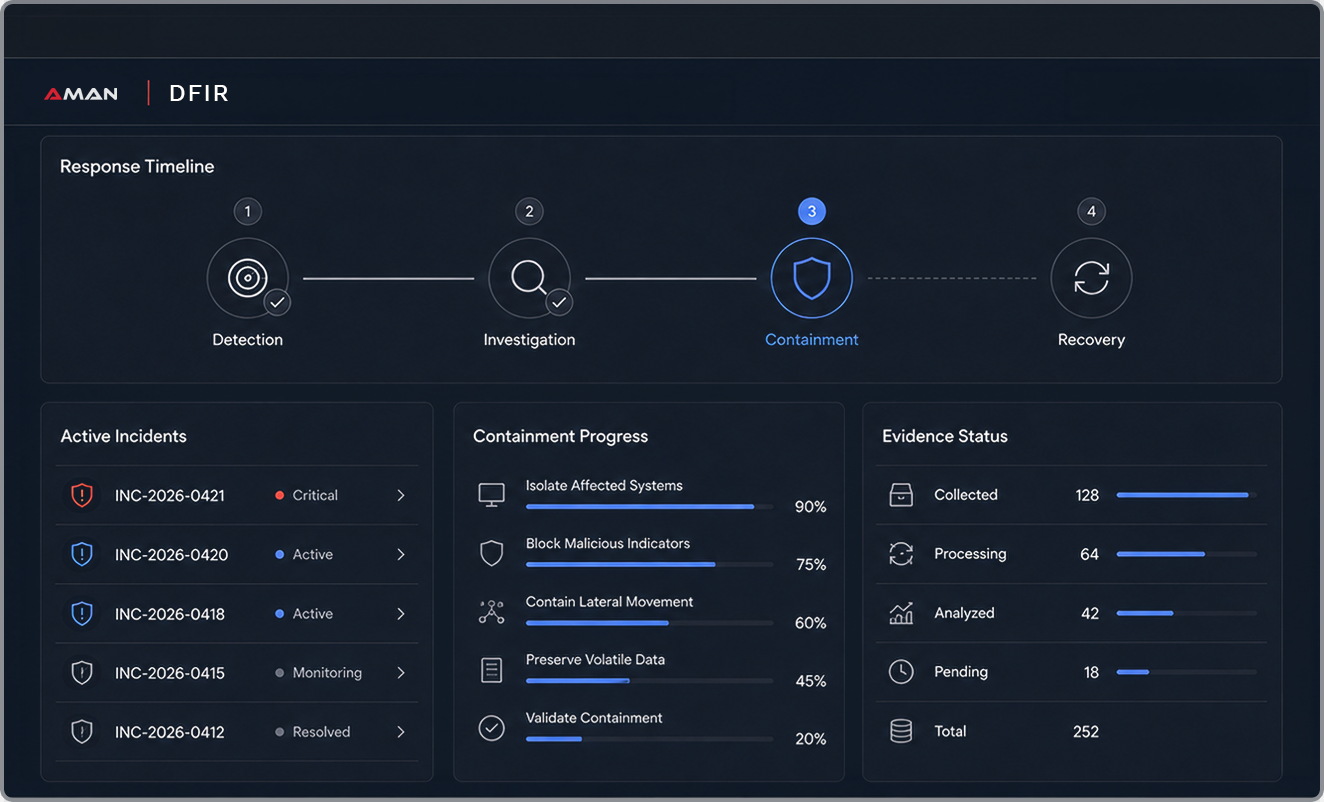Click the Total count 252
Screen dimensions: 1324x802
pyautogui.click(x=1086, y=732)
